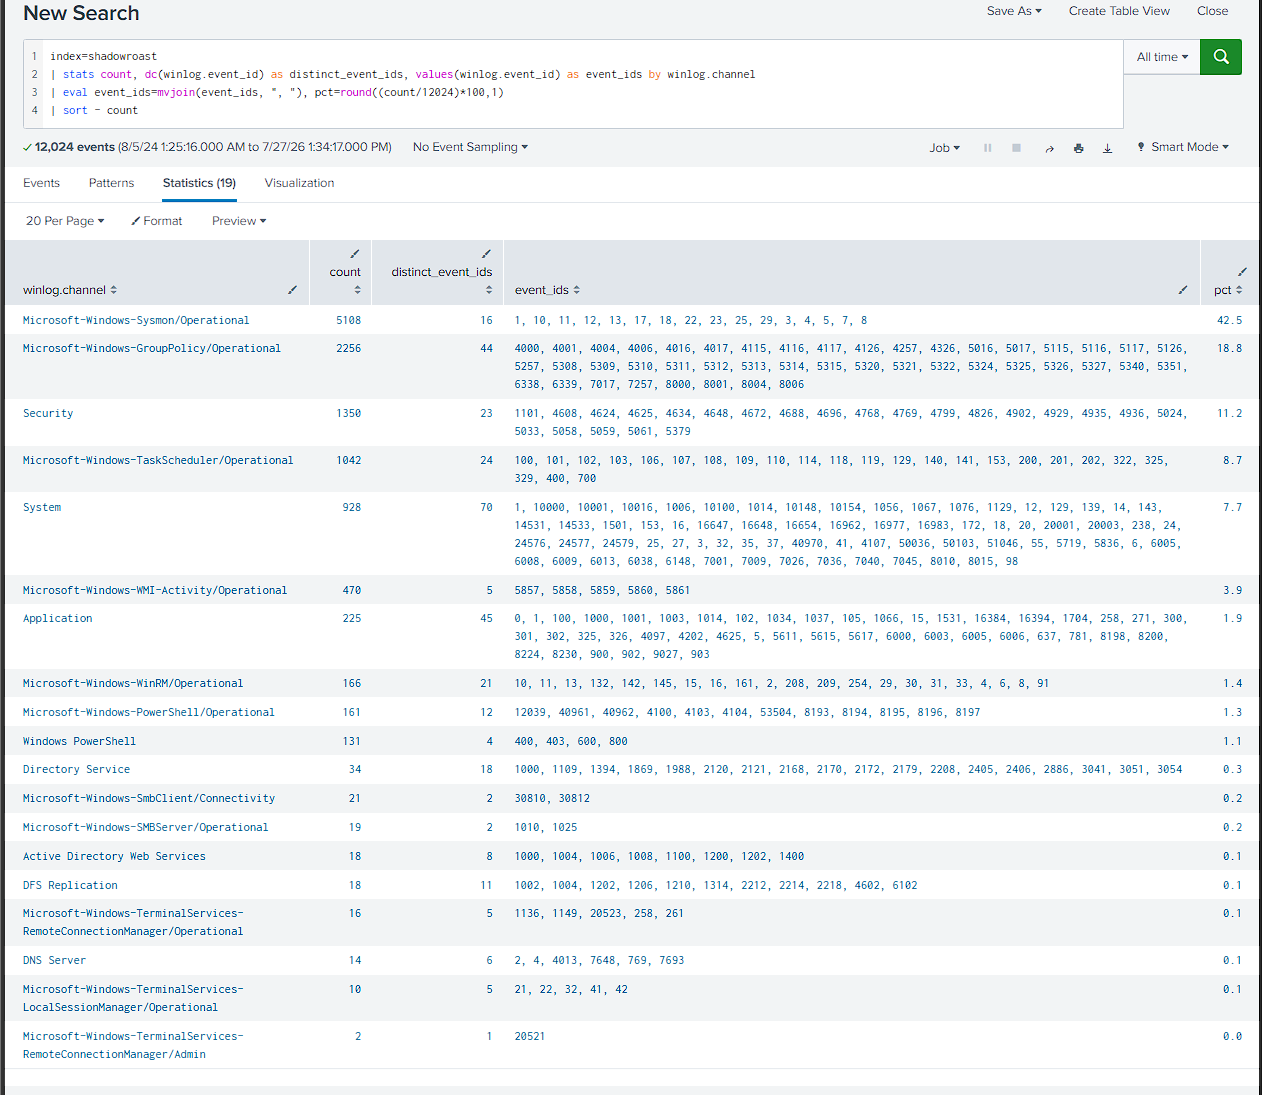Click count value 2256

pos(349,349)
